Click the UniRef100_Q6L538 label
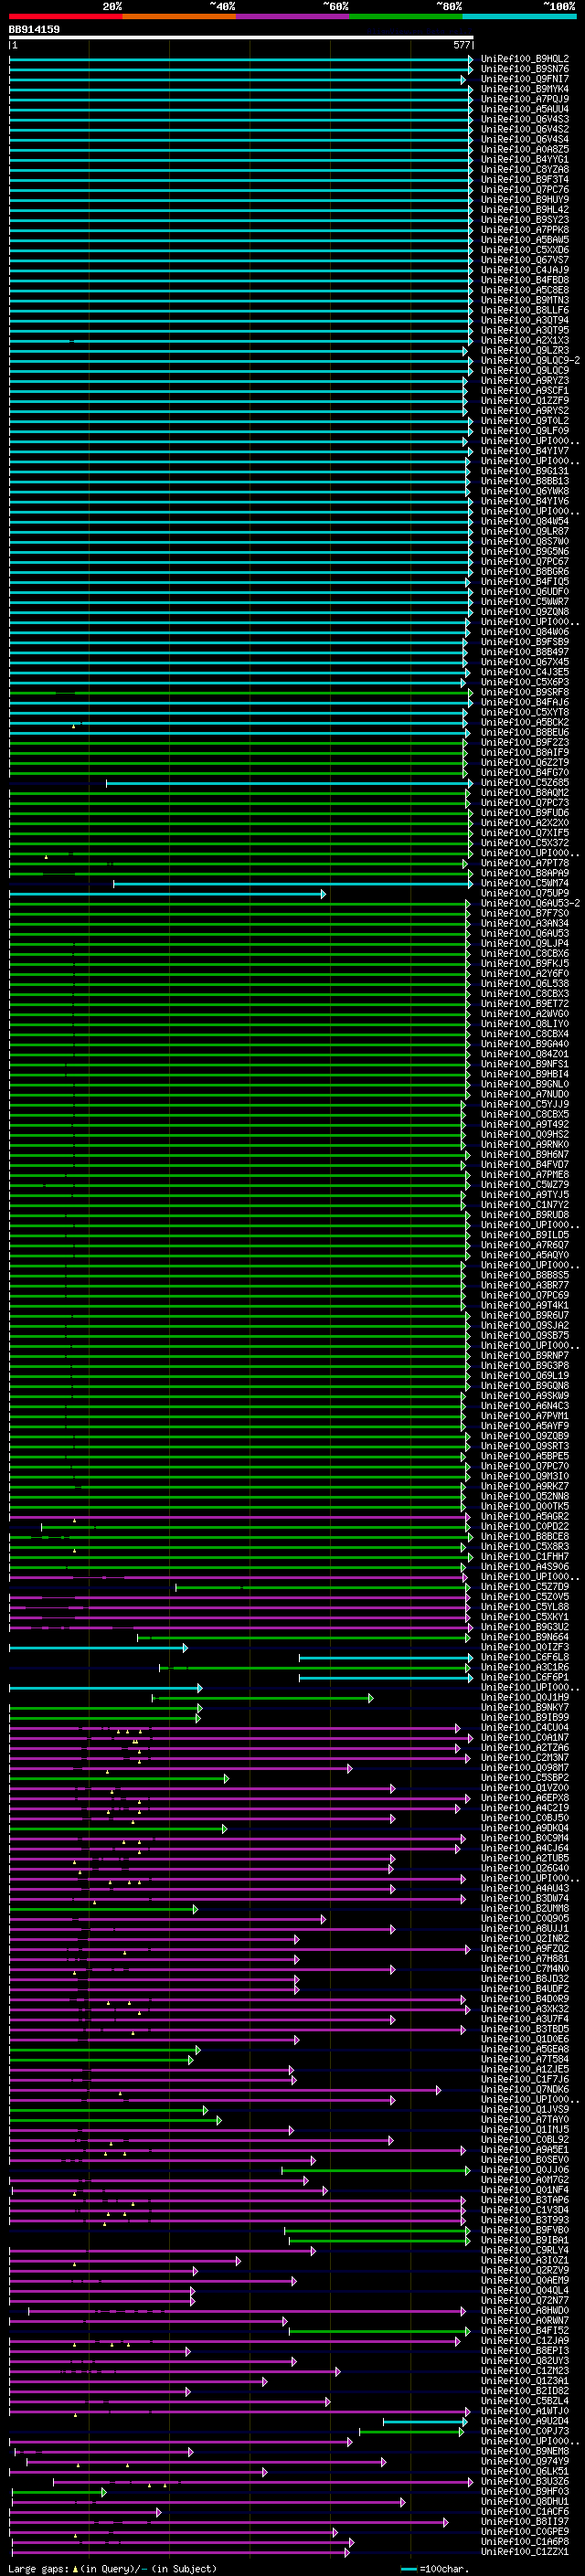The height and width of the screenshot is (2576, 585). tap(525, 984)
